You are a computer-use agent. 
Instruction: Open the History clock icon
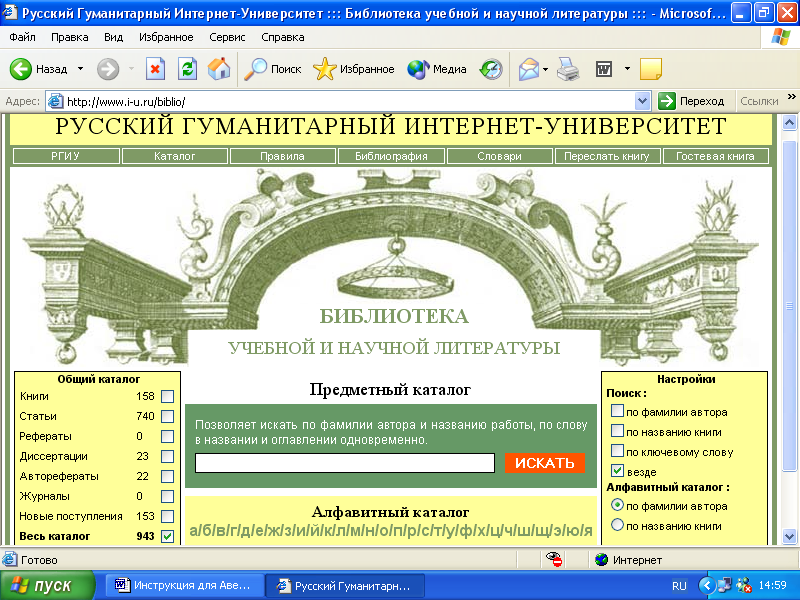[491, 69]
